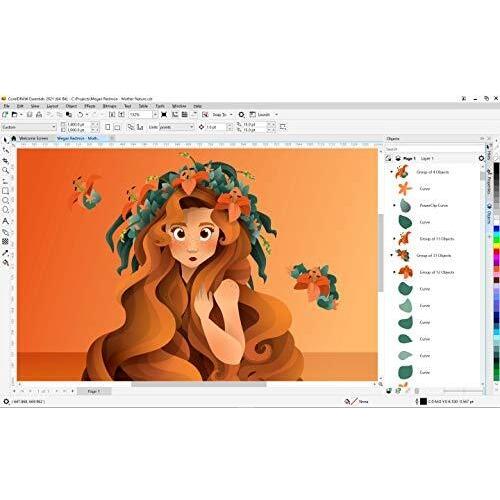Click Layer 1 in Objects docker header
This screenshot has height=500, width=500.
click(x=427, y=158)
